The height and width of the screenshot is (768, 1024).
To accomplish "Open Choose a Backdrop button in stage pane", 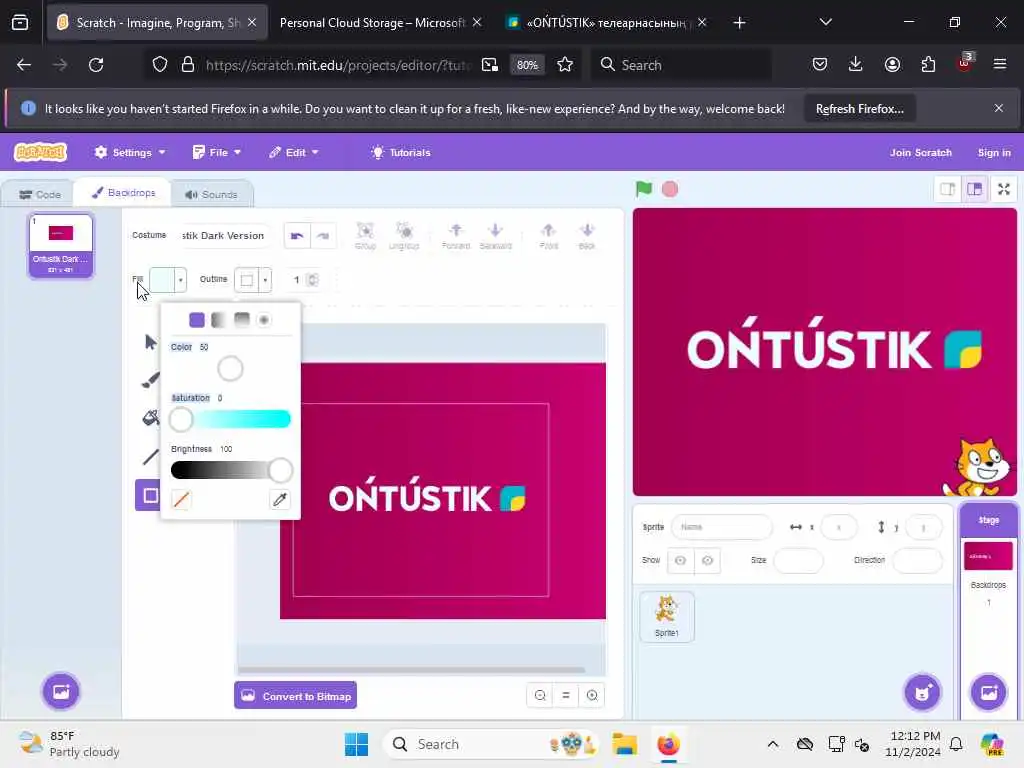I will coord(988,692).
